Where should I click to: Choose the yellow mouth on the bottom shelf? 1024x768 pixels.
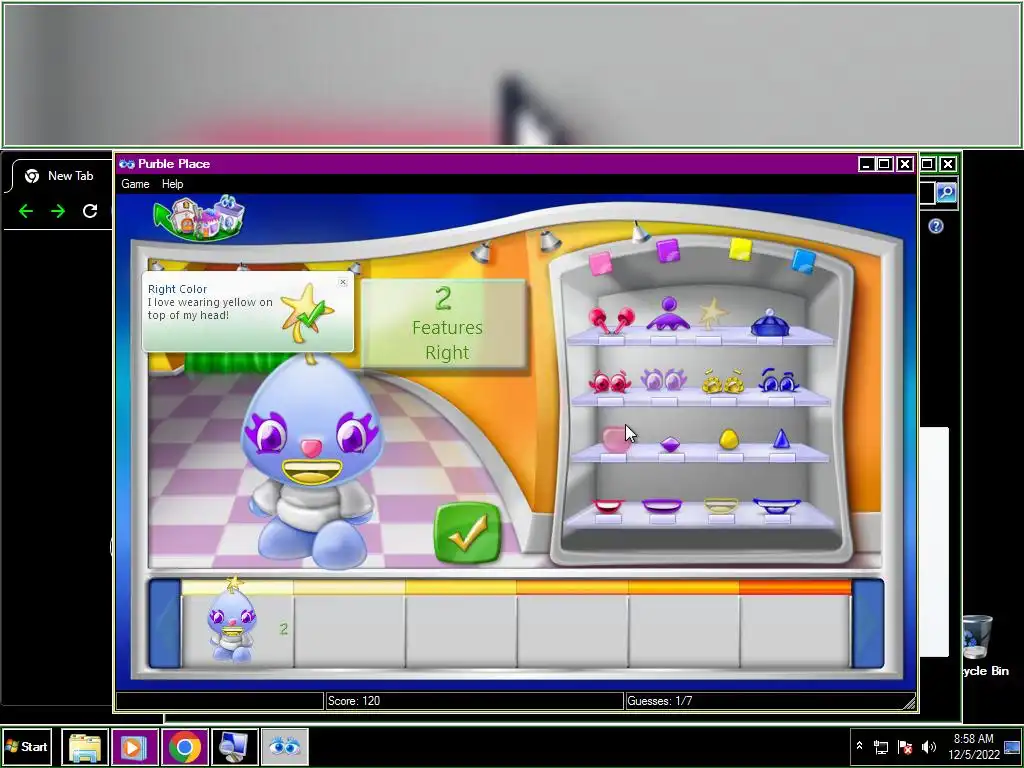[721, 506]
